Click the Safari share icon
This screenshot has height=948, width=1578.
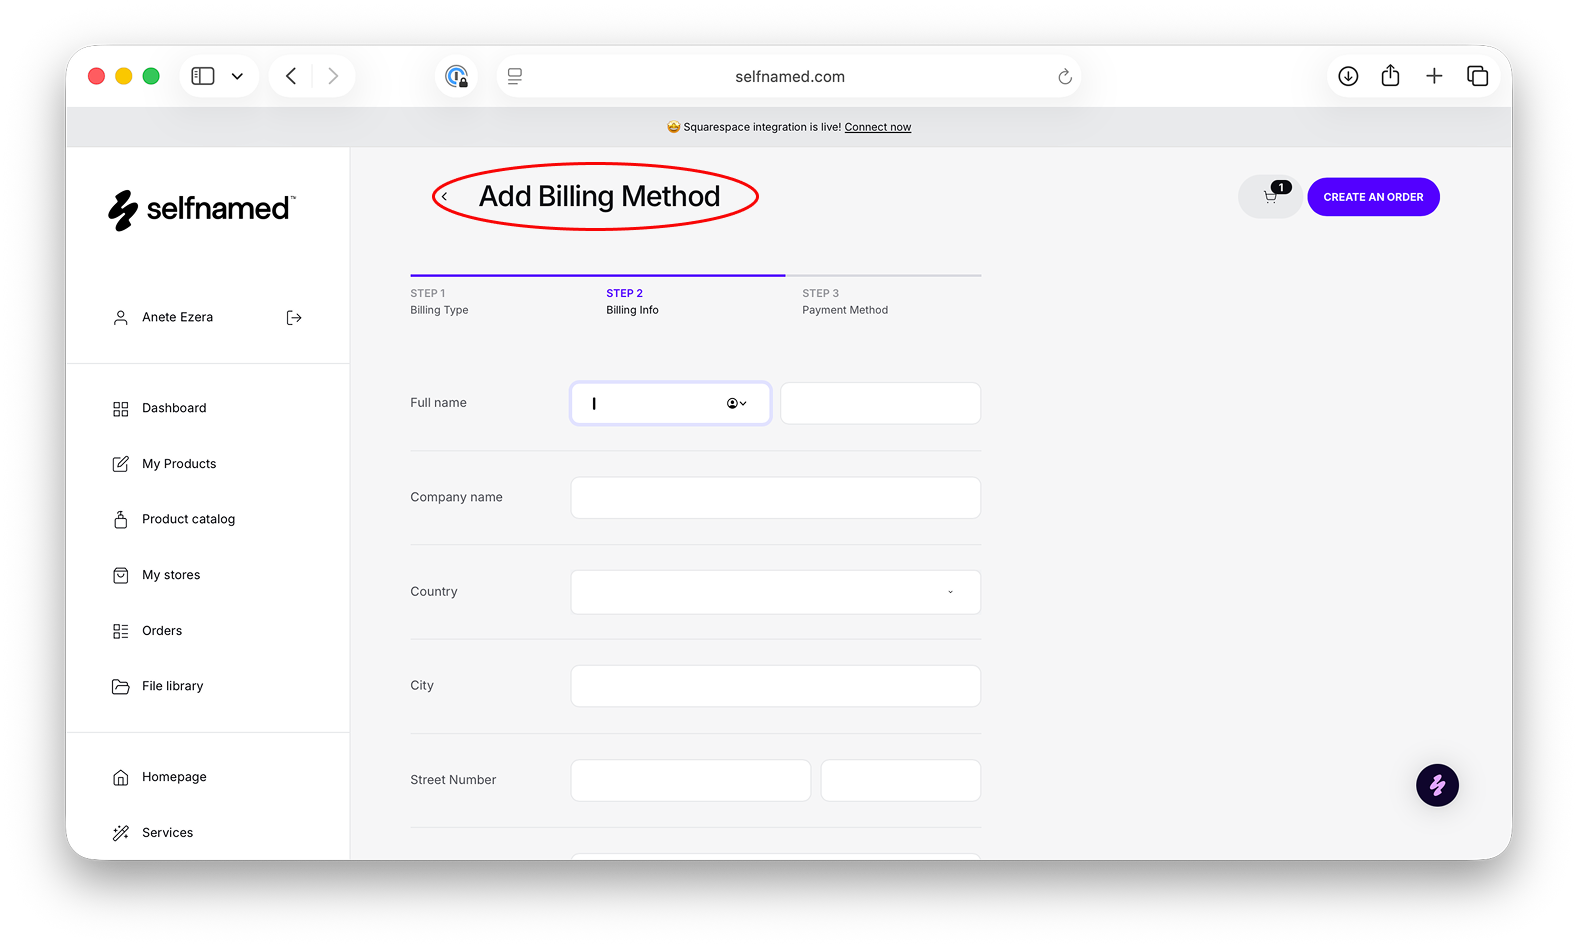pyautogui.click(x=1390, y=76)
